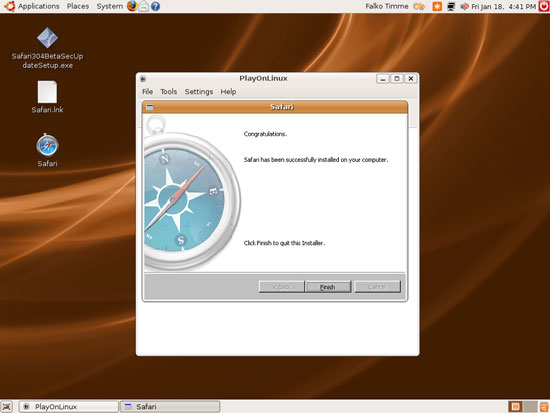Click the date and time clock in panel

tap(504, 6)
